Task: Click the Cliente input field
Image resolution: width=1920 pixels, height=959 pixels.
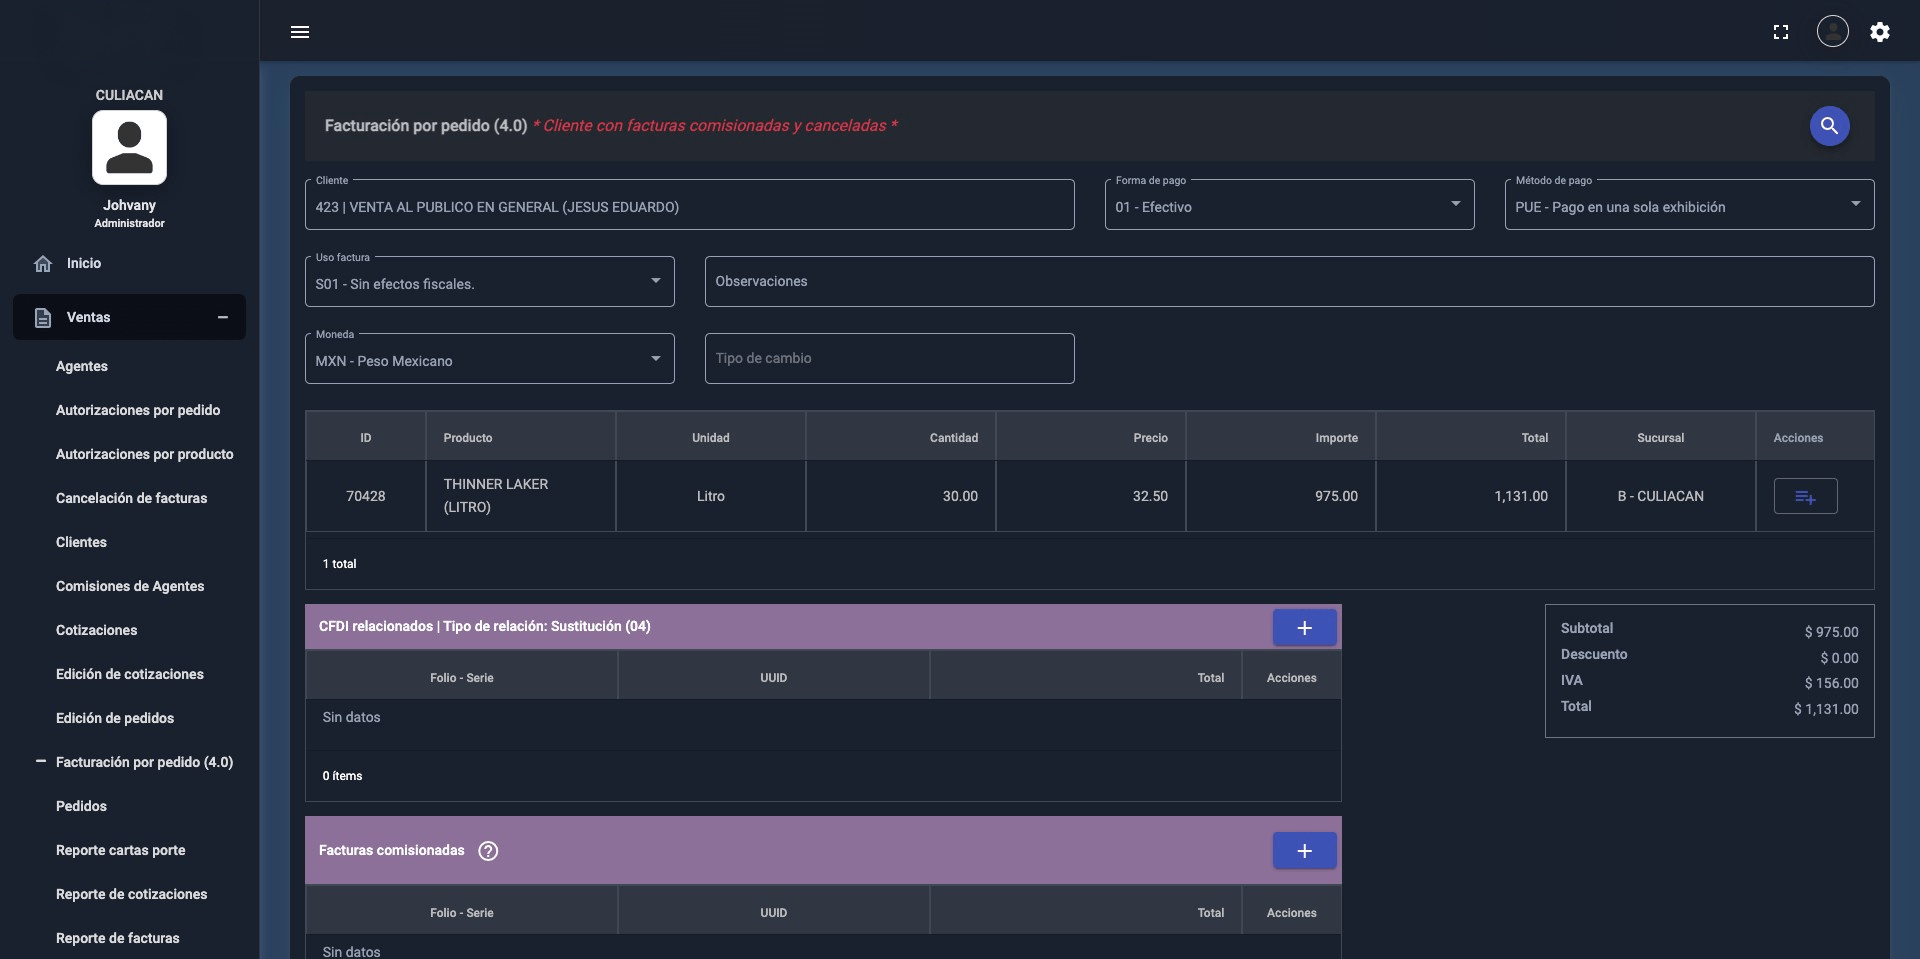Action: click(689, 205)
